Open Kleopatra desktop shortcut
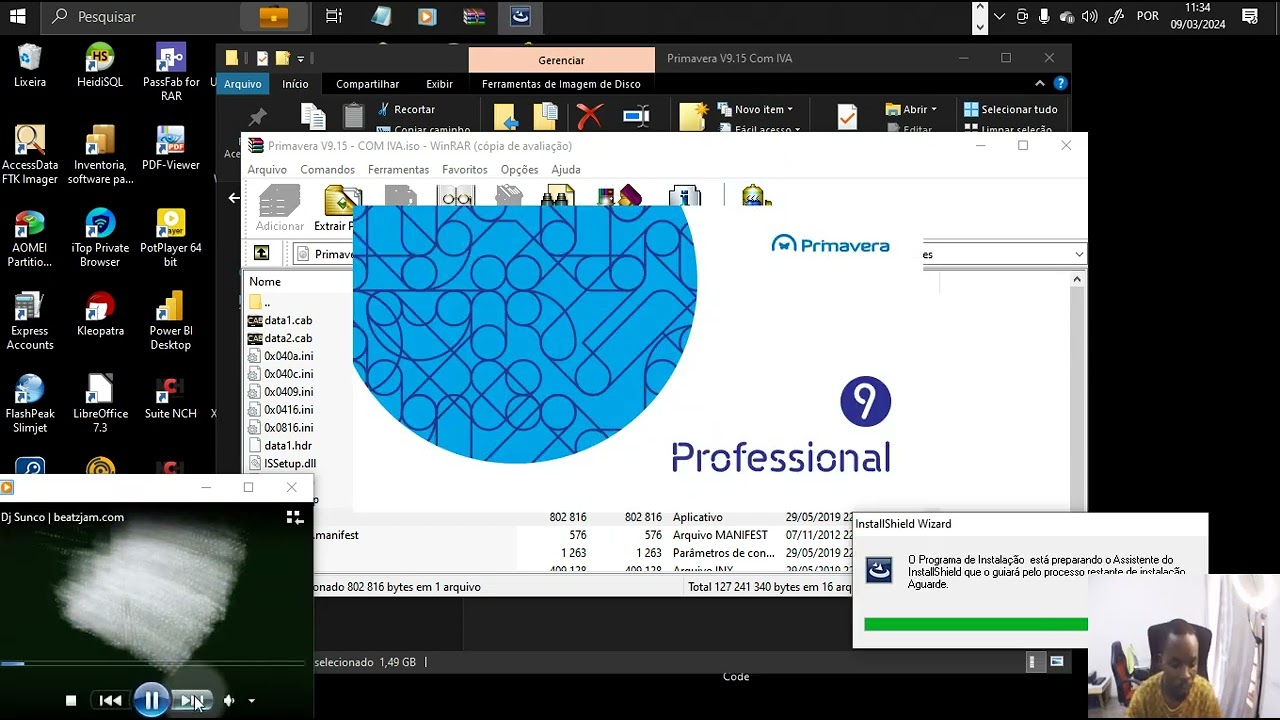Image resolution: width=1280 pixels, height=720 pixels. (x=100, y=314)
